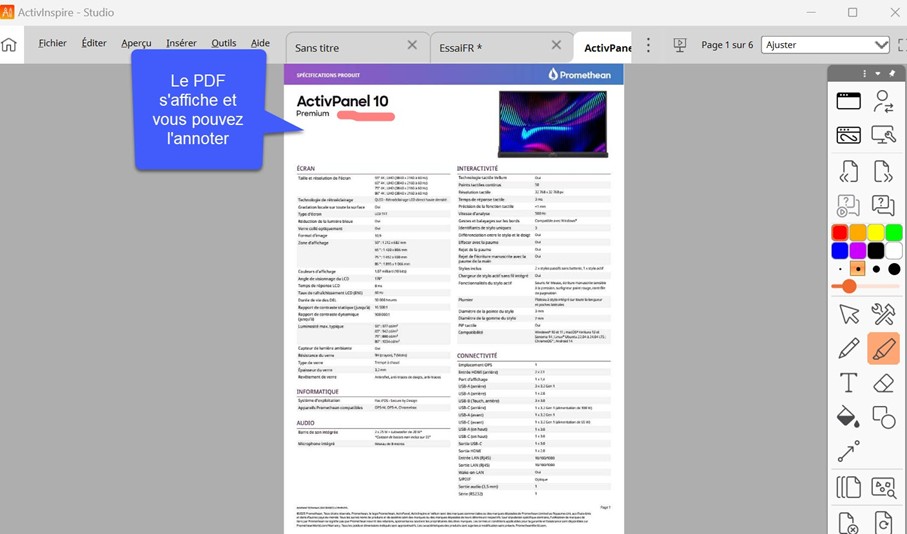This screenshot has width=907, height=534.
Task: Open the desktop annotate icon
Action: 849,135
